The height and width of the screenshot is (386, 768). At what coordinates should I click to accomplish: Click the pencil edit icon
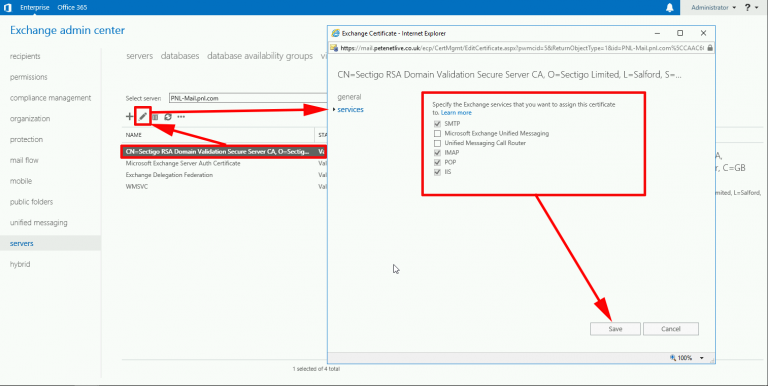(x=143, y=117)
